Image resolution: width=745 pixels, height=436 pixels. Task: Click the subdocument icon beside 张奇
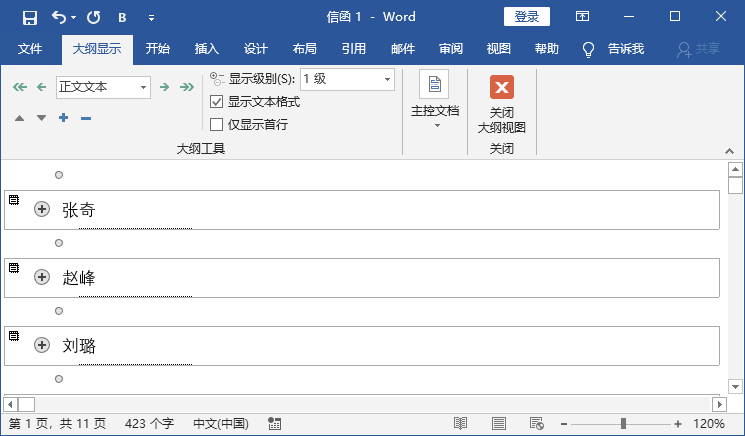[x=14, y=200]
